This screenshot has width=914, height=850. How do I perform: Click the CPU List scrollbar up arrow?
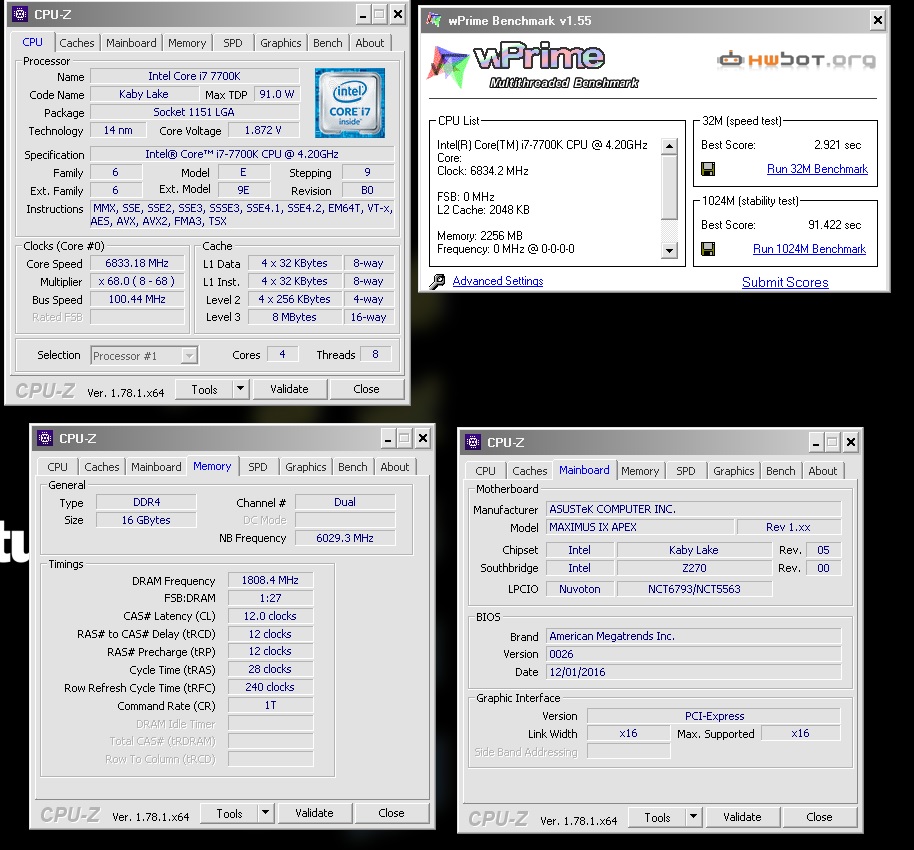[669, 146]
